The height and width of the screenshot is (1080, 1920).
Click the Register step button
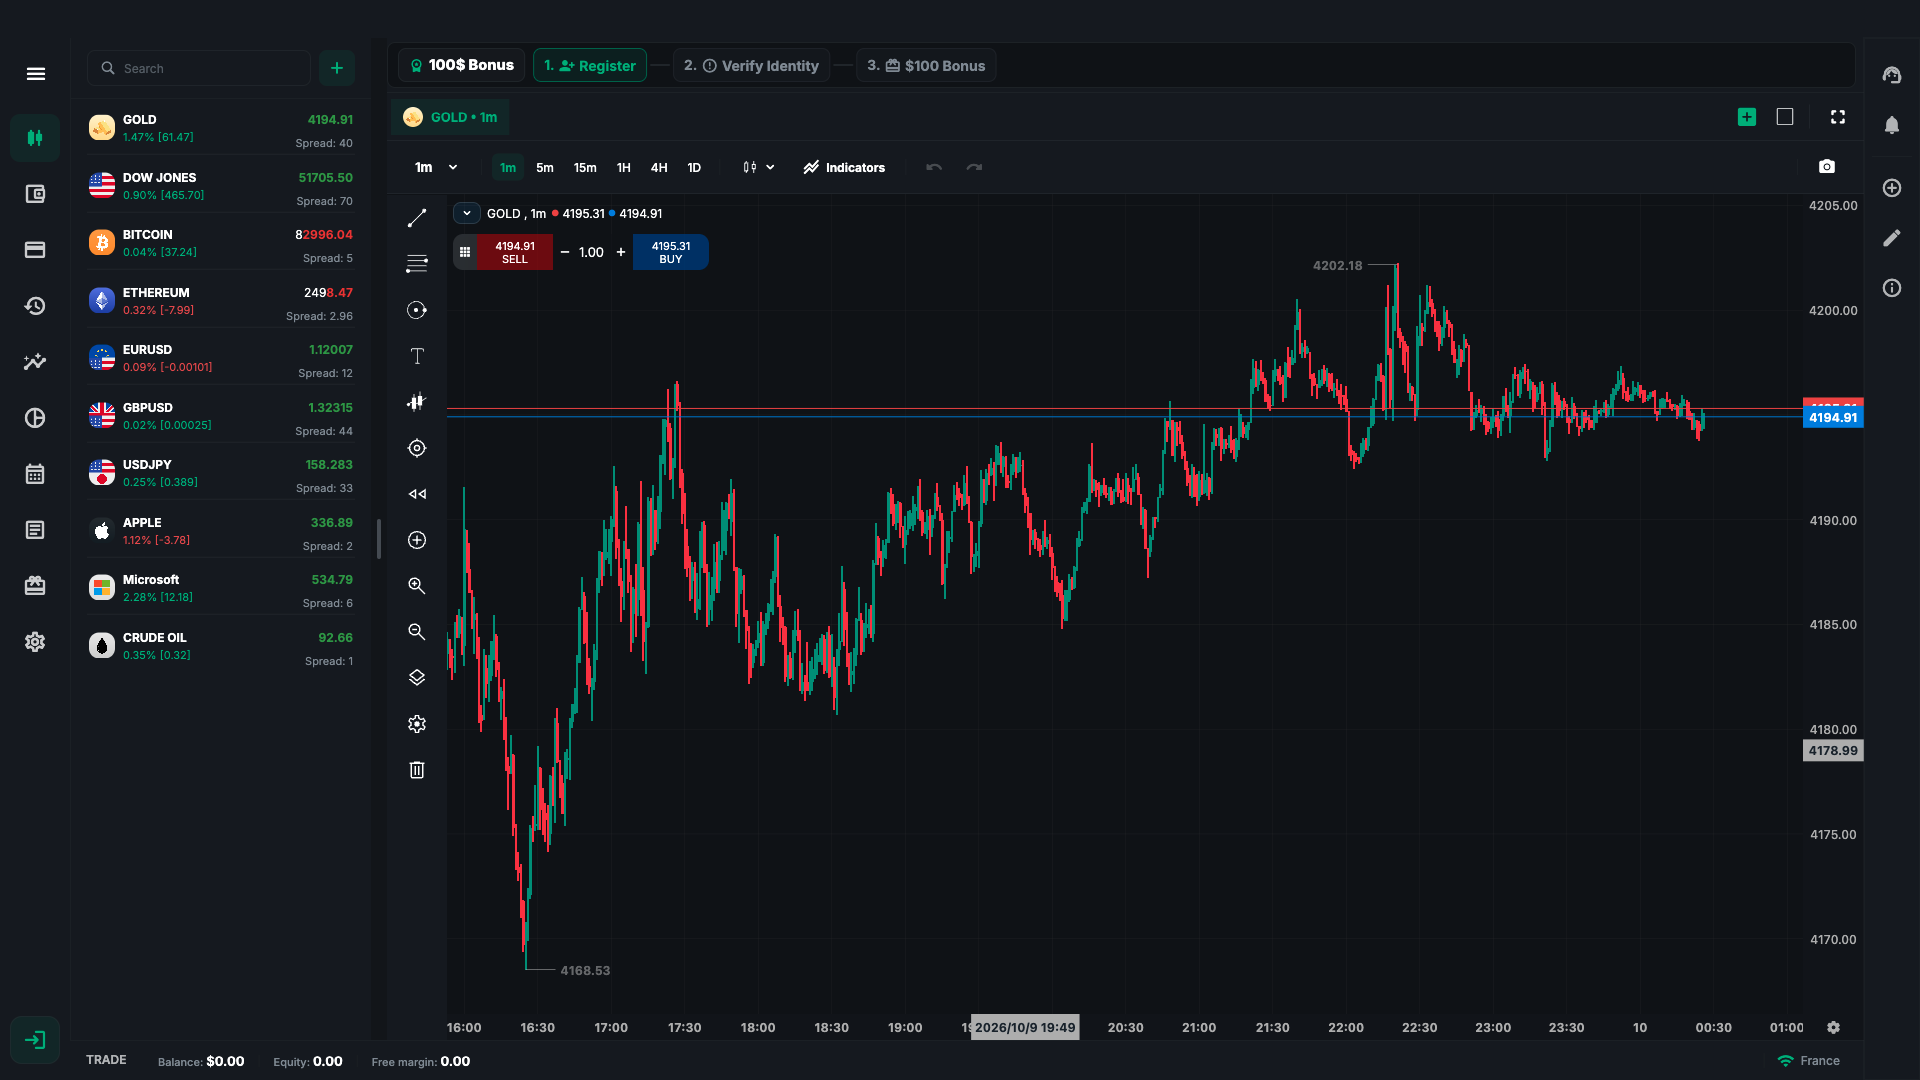pos(590,66)
